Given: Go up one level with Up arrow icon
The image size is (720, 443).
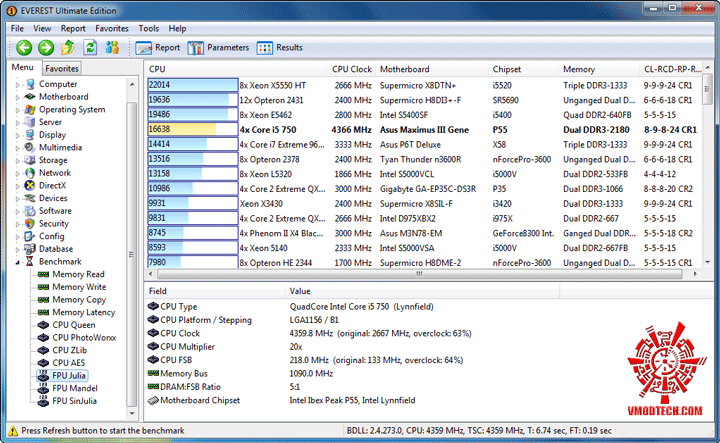Looking at the screenshot, I should pos(68,47).
